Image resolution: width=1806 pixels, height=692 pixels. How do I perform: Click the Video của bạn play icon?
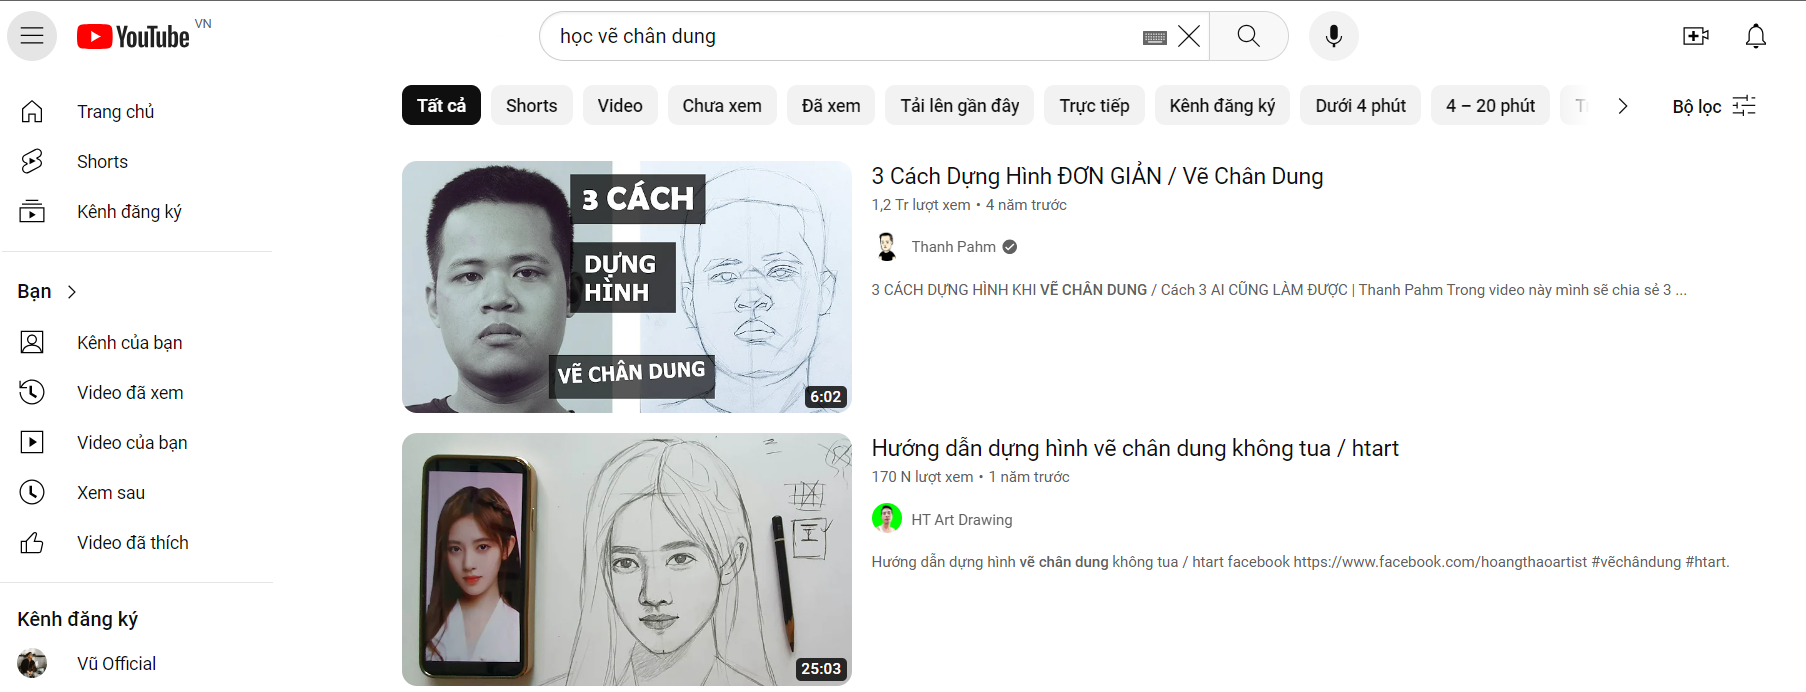point(32,442)
